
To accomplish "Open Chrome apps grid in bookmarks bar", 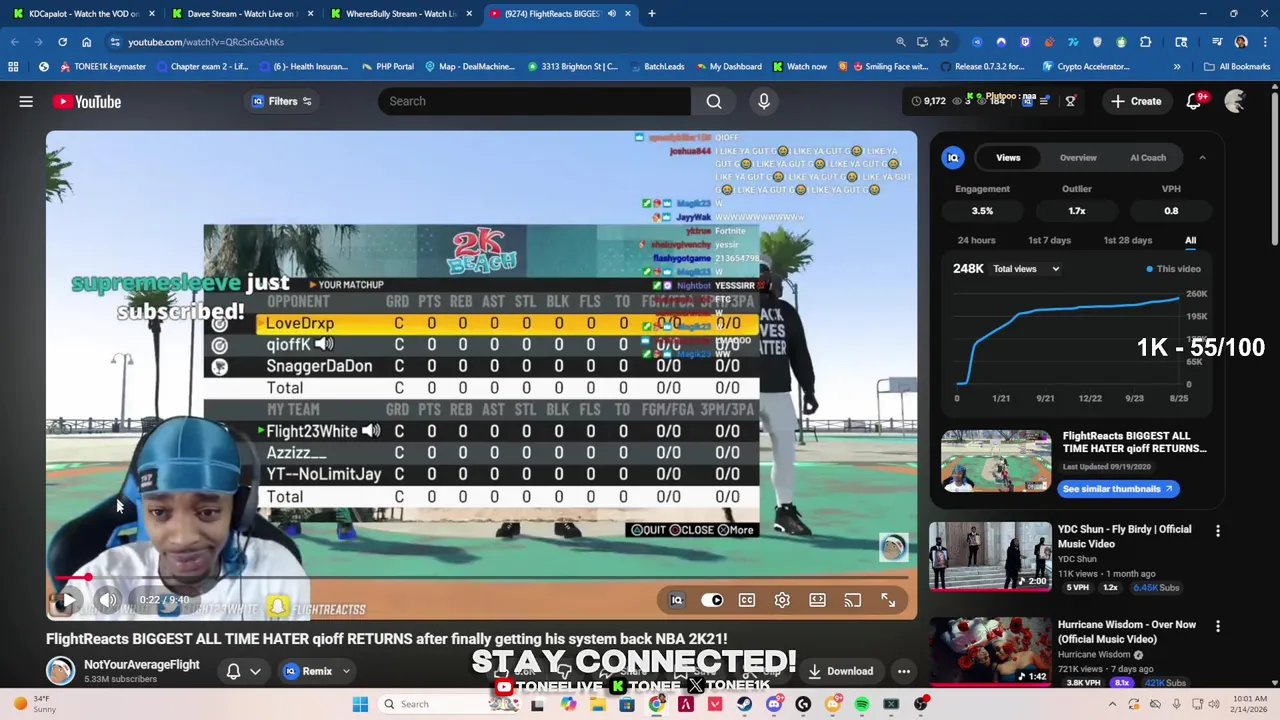I will pos(13,67).
